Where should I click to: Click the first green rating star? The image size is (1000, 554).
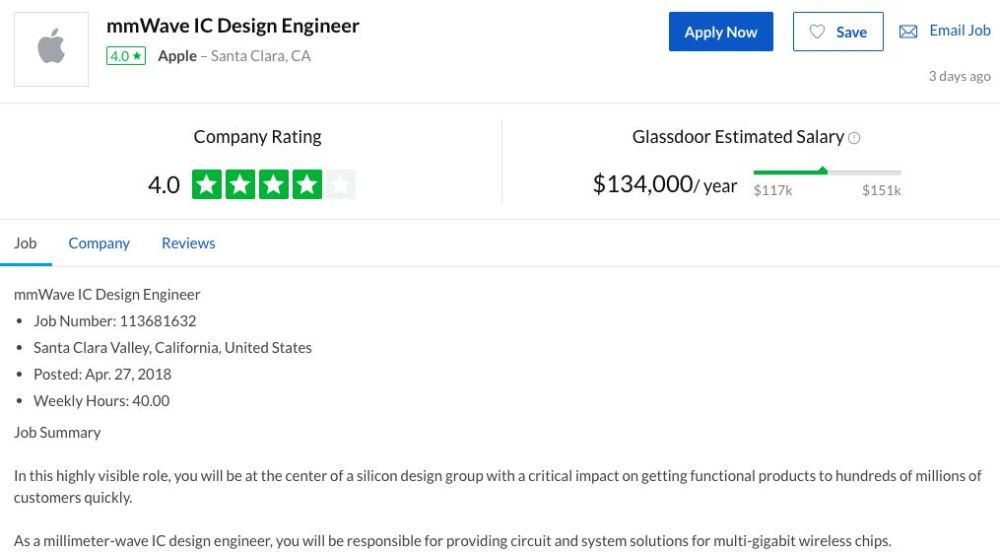[x=207, y=184]
